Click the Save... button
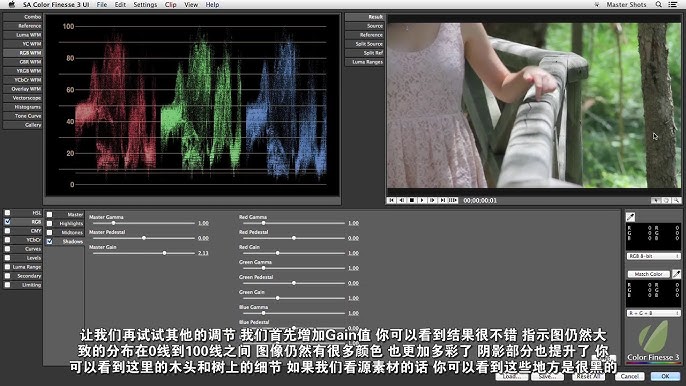The height and width of the screenshot is (386, 686). (547, 376)
